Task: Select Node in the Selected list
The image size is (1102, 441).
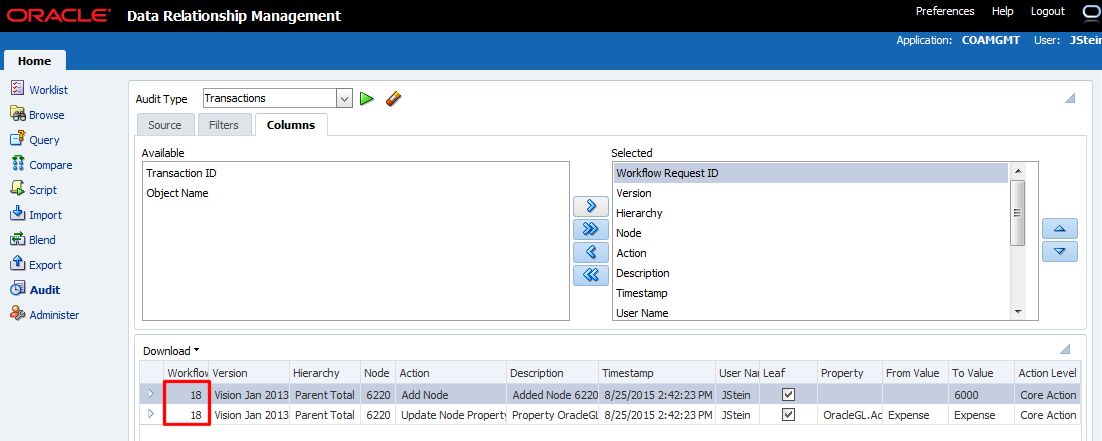Action: (x=811, y=233)
